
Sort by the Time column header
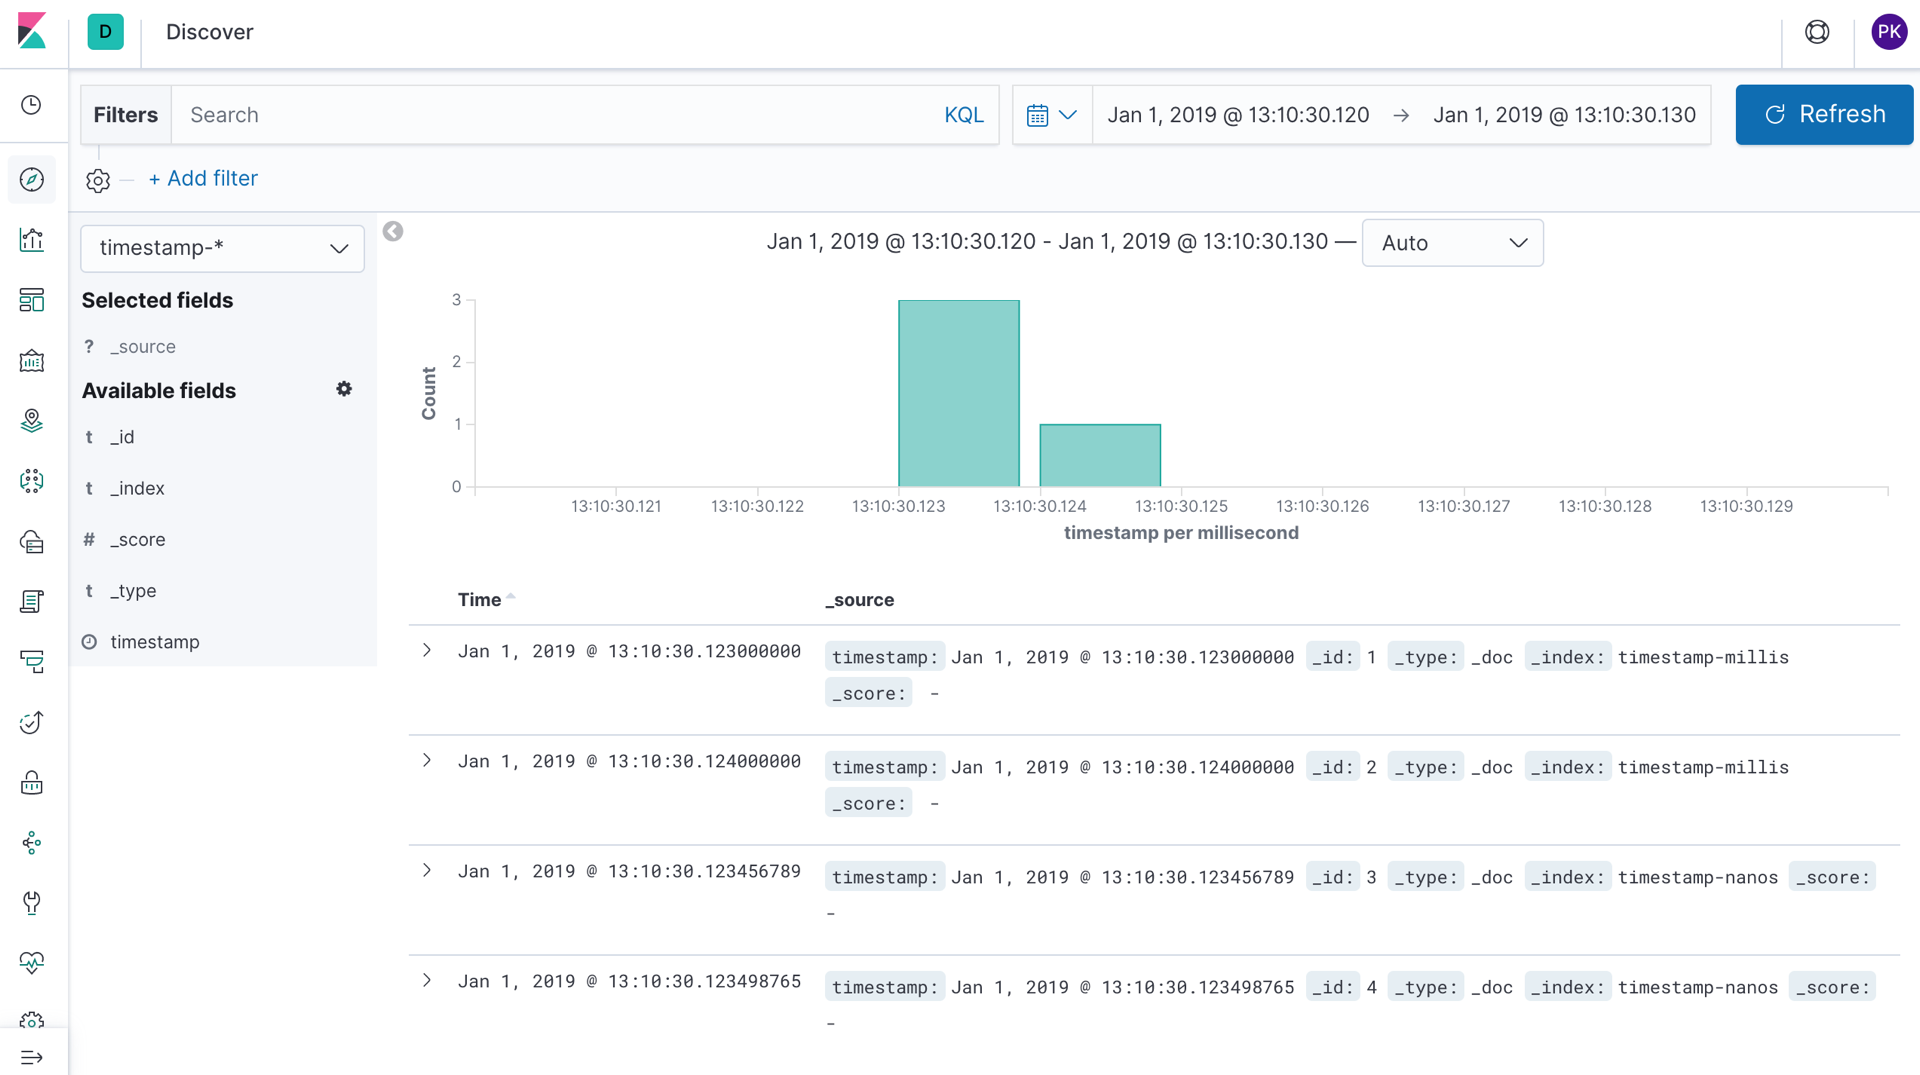(x=486, y=600)
